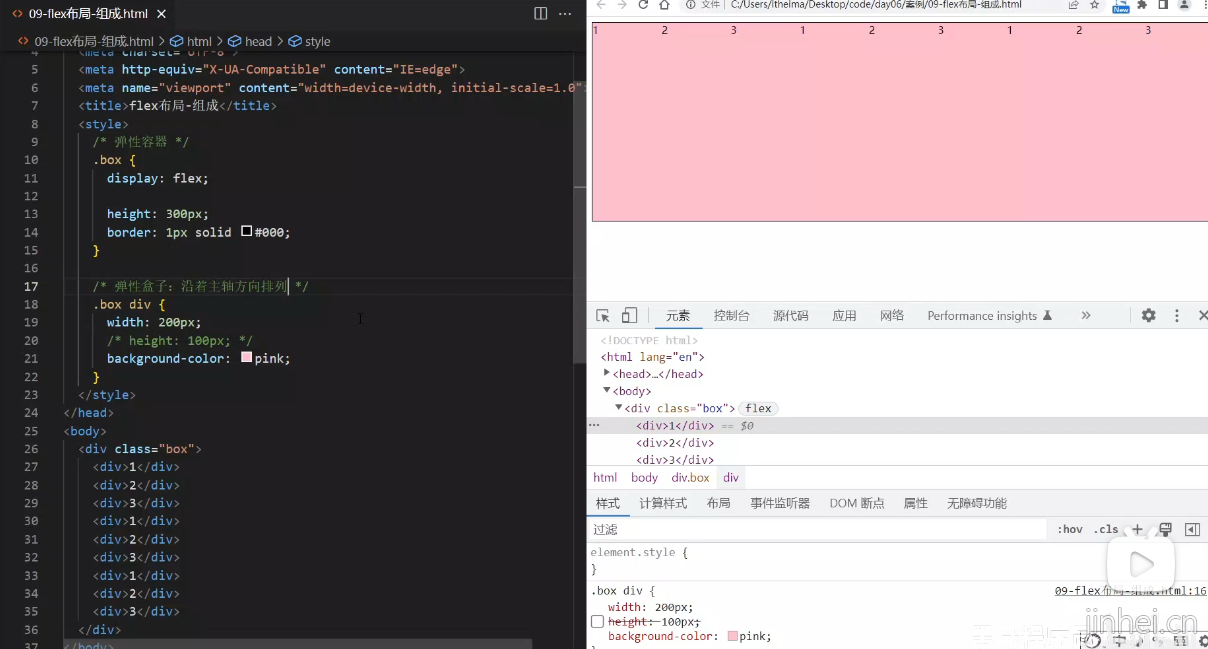
Task: Toggle the computed styles sidebar icon
Action: 1192,529
